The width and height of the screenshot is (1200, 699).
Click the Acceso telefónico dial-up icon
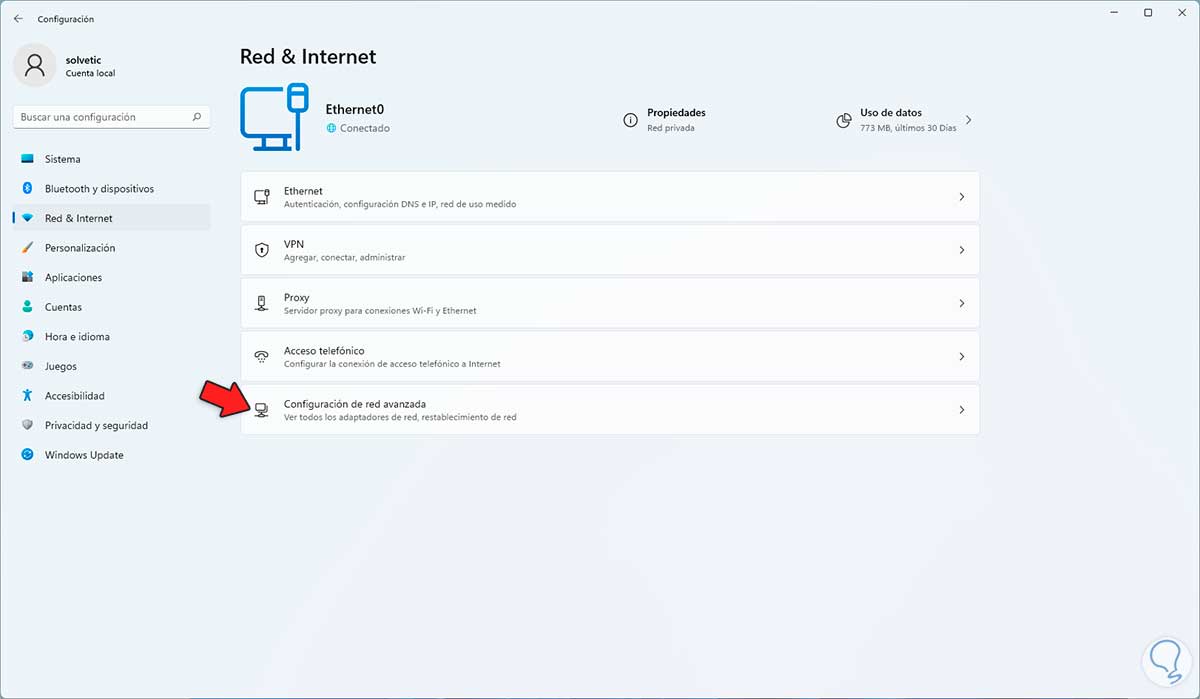(x=262, y=356)
